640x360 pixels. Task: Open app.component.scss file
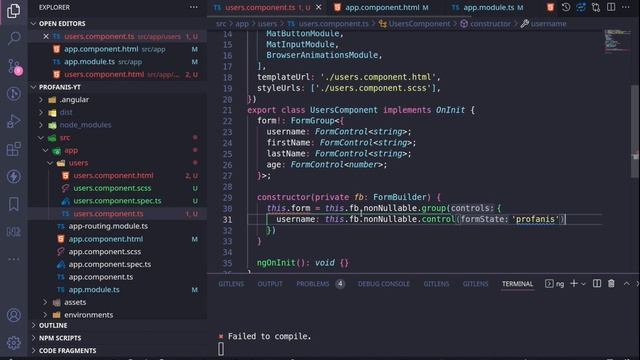point(104,251)
